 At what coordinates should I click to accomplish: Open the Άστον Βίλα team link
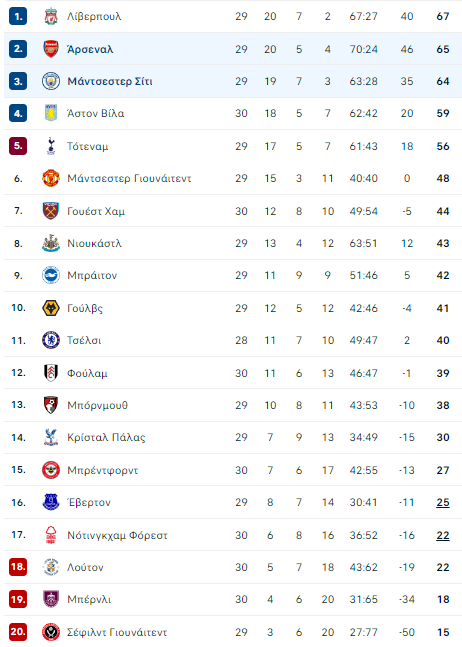click(x=96, y=113)
